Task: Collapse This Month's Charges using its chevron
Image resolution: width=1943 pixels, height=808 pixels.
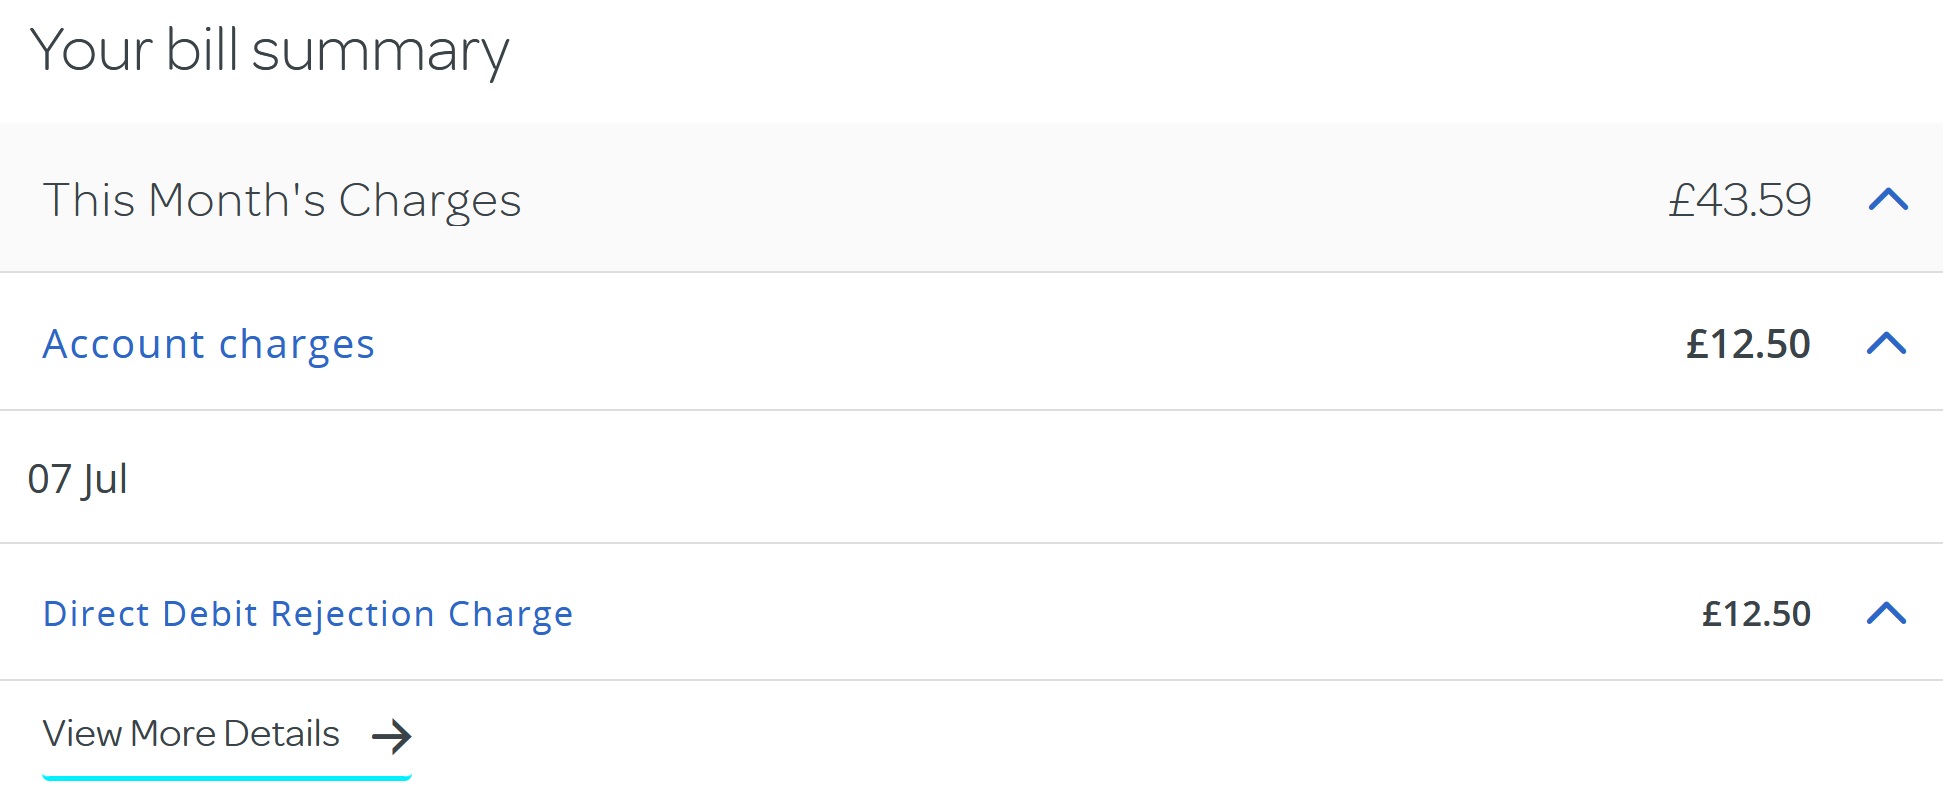Action: point(1888,200)
